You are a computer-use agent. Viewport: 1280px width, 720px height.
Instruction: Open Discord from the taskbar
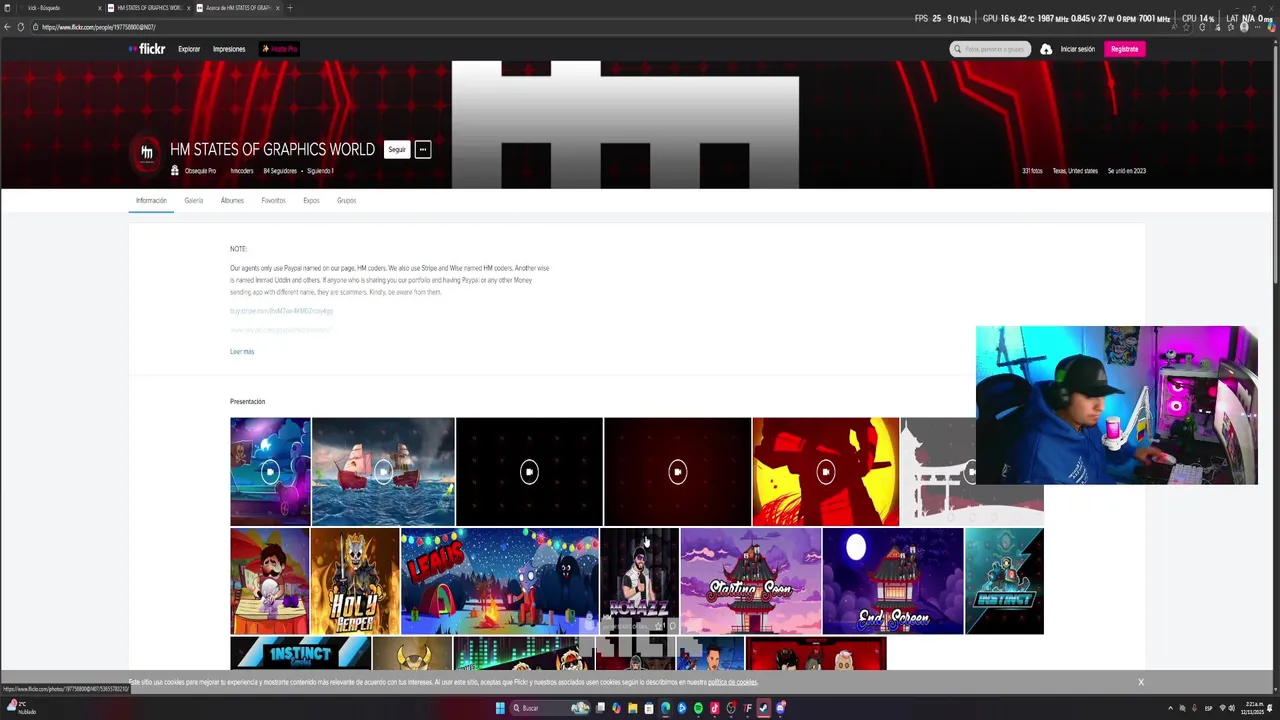[780, 708]
